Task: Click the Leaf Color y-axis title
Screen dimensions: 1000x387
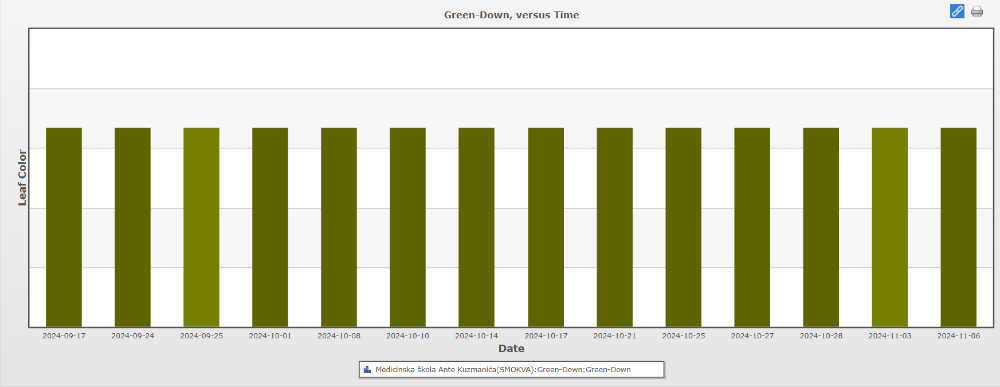Action: click(22, 177)
